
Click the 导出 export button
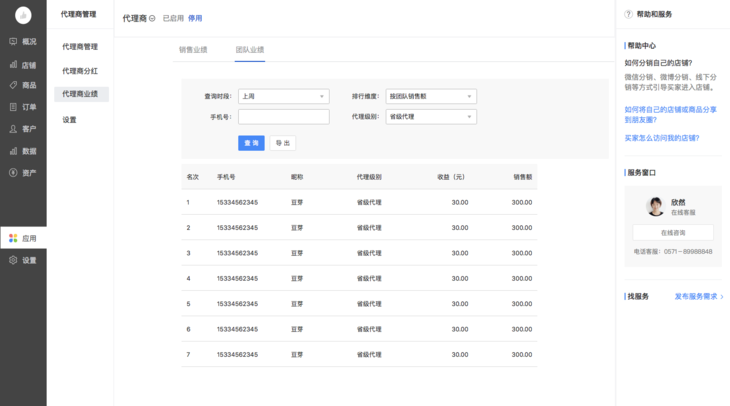282,143
